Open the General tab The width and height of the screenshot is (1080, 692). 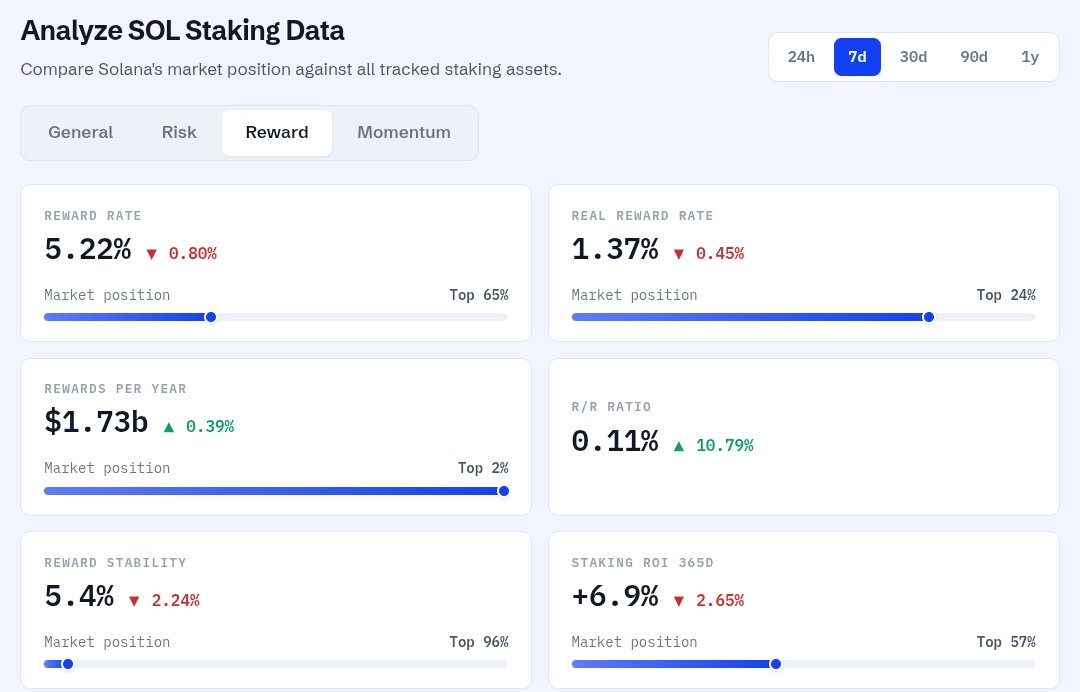[81, 132]
